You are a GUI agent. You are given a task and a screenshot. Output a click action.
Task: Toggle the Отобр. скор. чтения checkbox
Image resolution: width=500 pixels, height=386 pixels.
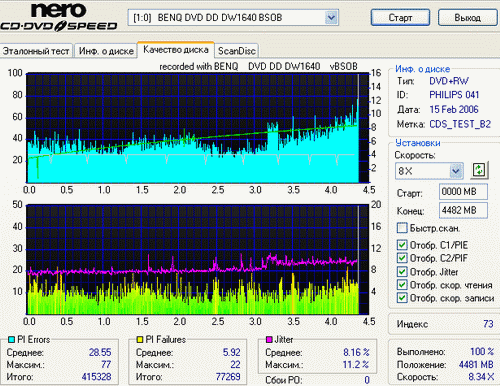[x=402, y=285]
